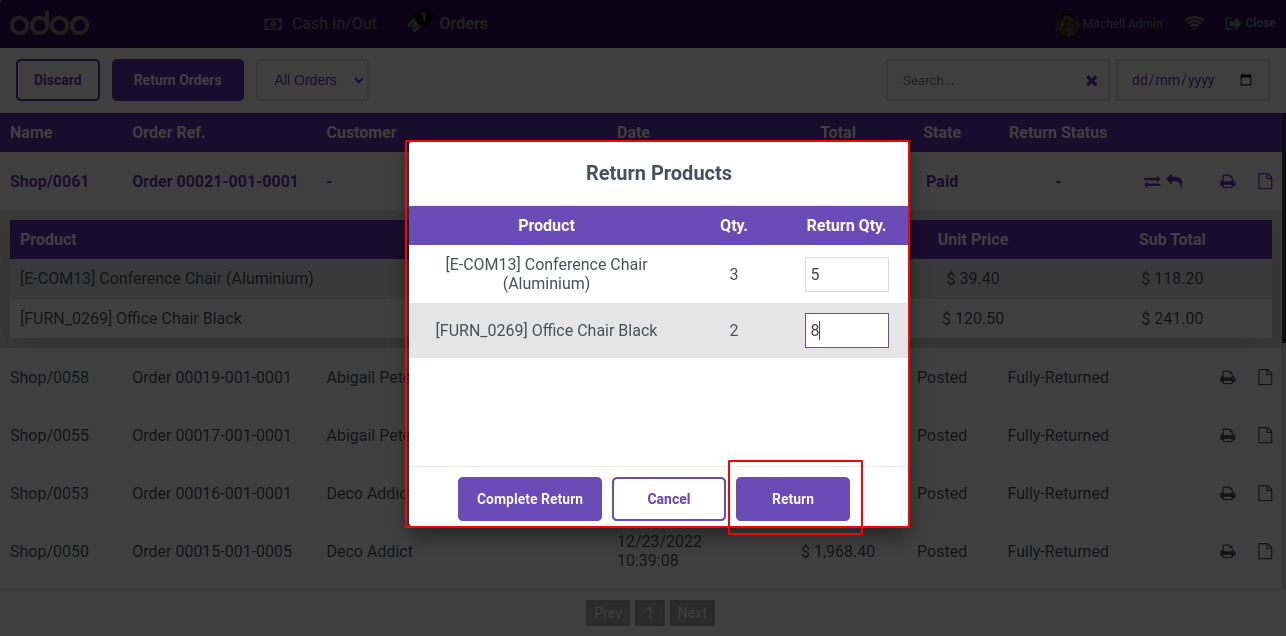Focus the Office Chair Black return quantity
Screen dimensions: 1286x636
847,330
